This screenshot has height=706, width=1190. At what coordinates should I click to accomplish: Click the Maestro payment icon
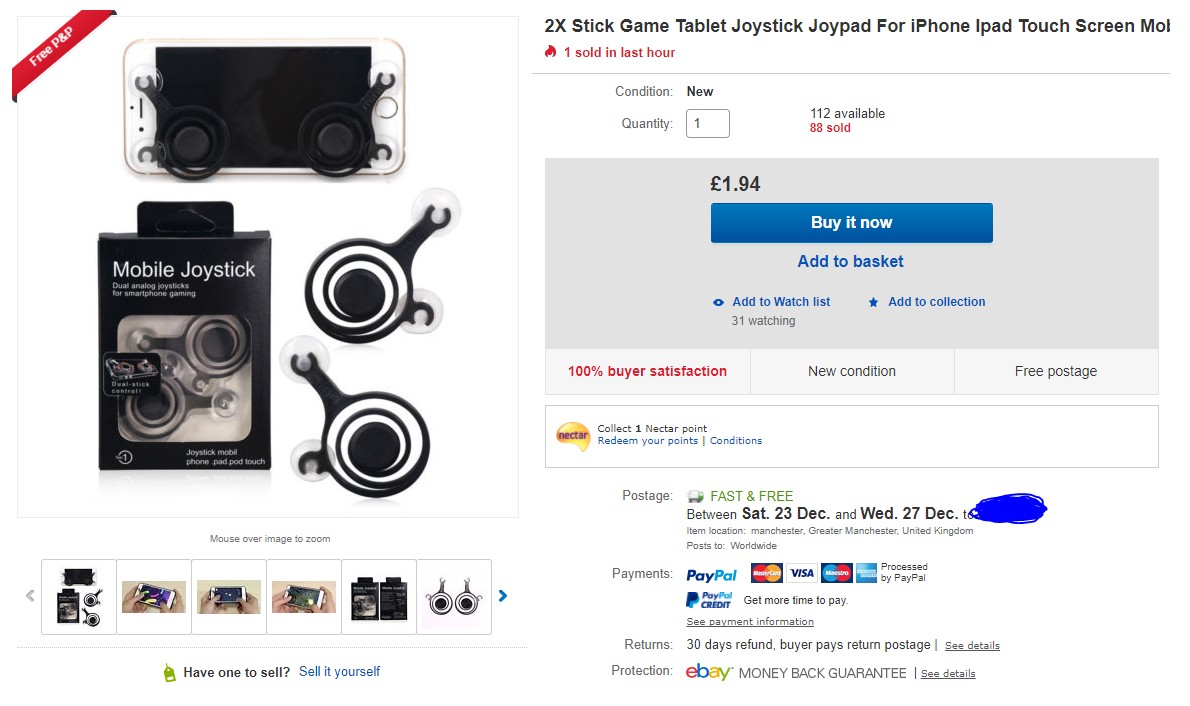[x=838, y=573]
